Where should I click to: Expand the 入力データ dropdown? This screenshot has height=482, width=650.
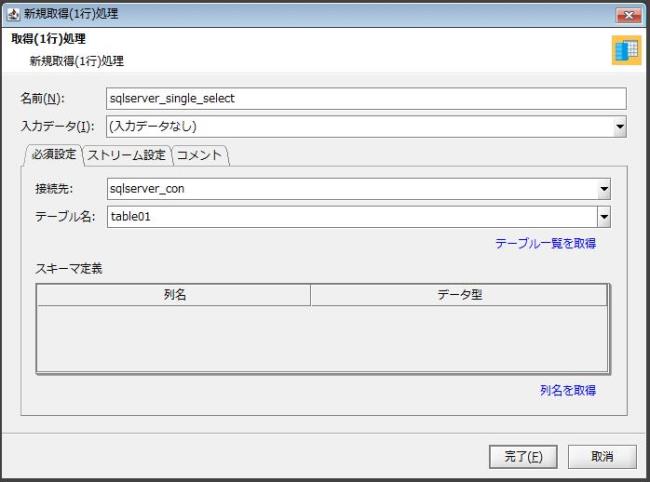619,127
